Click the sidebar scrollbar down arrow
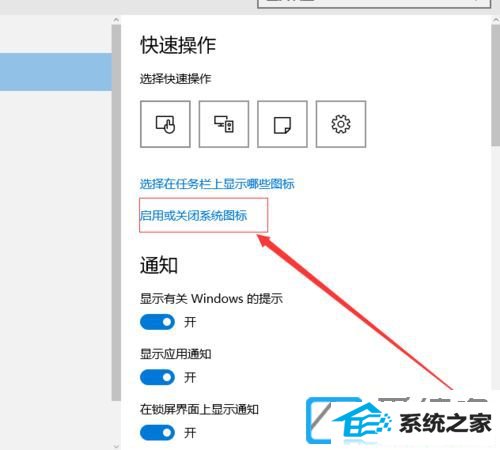 pyautogui.click(x=116, y=446)
